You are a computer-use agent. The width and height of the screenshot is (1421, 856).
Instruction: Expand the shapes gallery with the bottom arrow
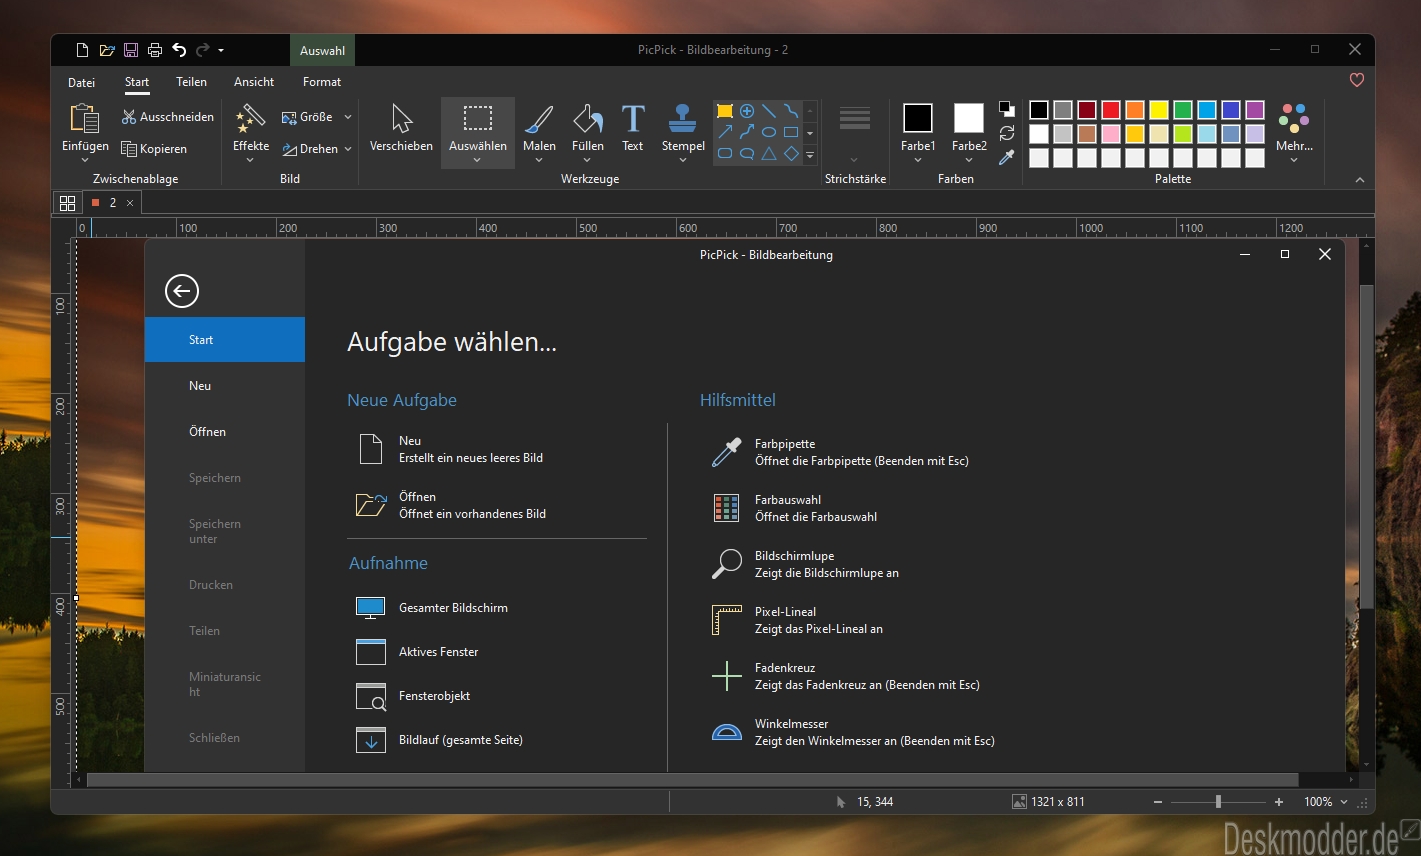tap(810, 155)
